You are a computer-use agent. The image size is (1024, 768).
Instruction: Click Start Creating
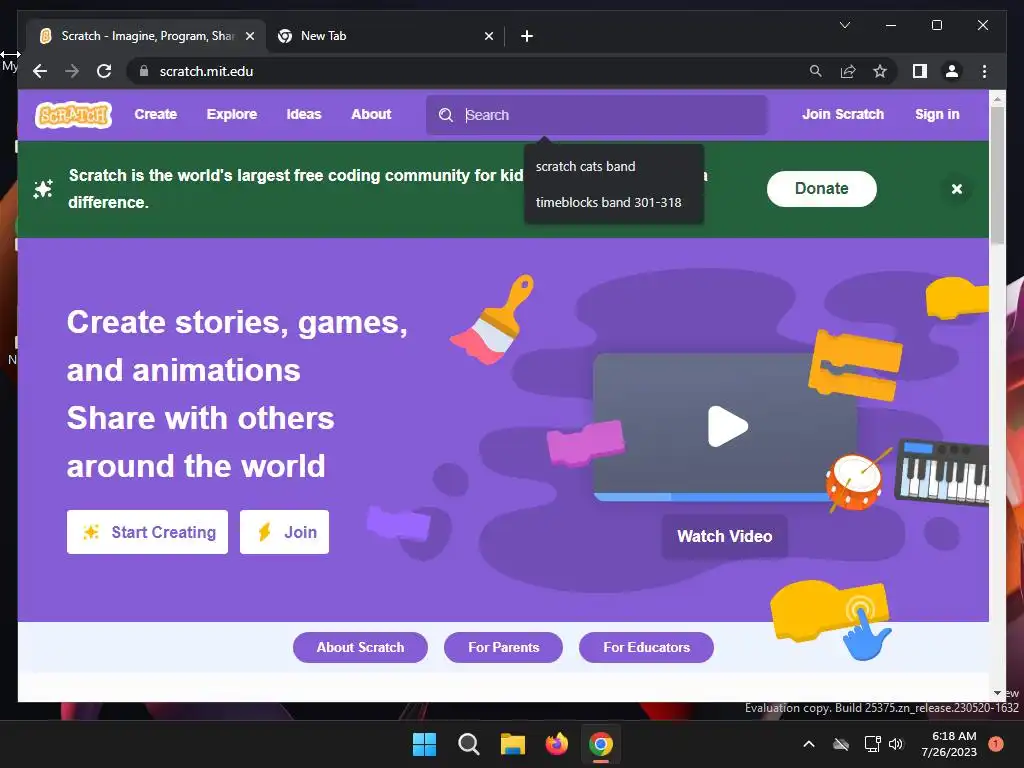point(147,532)
